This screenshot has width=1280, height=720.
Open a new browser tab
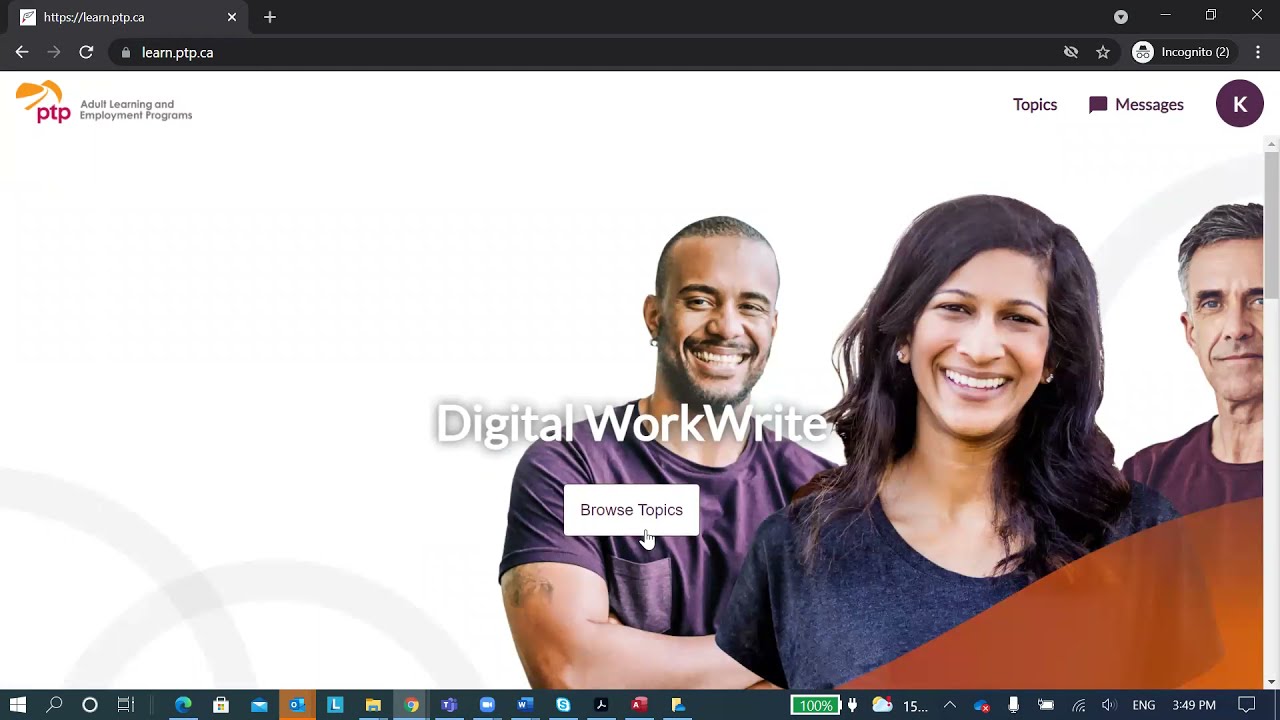269,17
